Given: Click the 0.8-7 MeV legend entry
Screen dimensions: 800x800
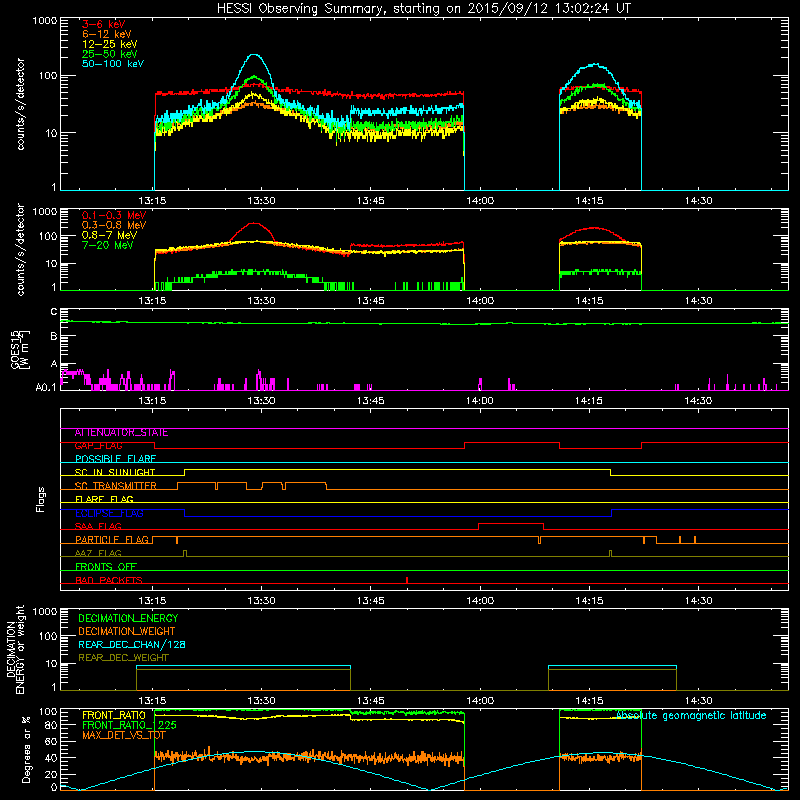Looking at the screenshot, I should coord(109,235).
